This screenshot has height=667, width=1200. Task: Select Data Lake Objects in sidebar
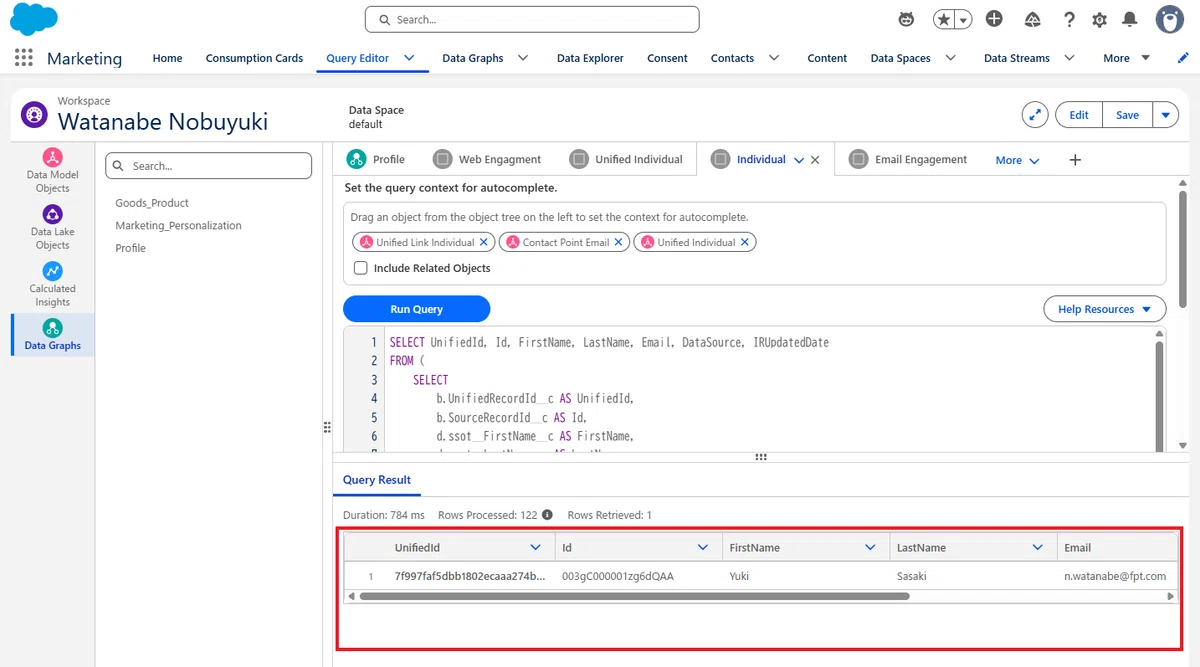[53, 227]
